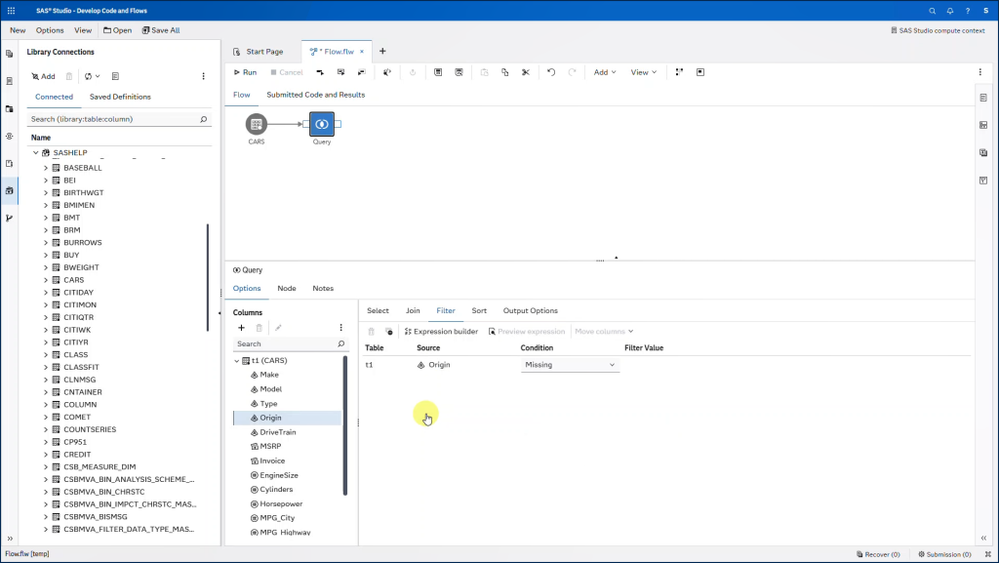Add a new column with the plus icon

click(x=241, y=328)
